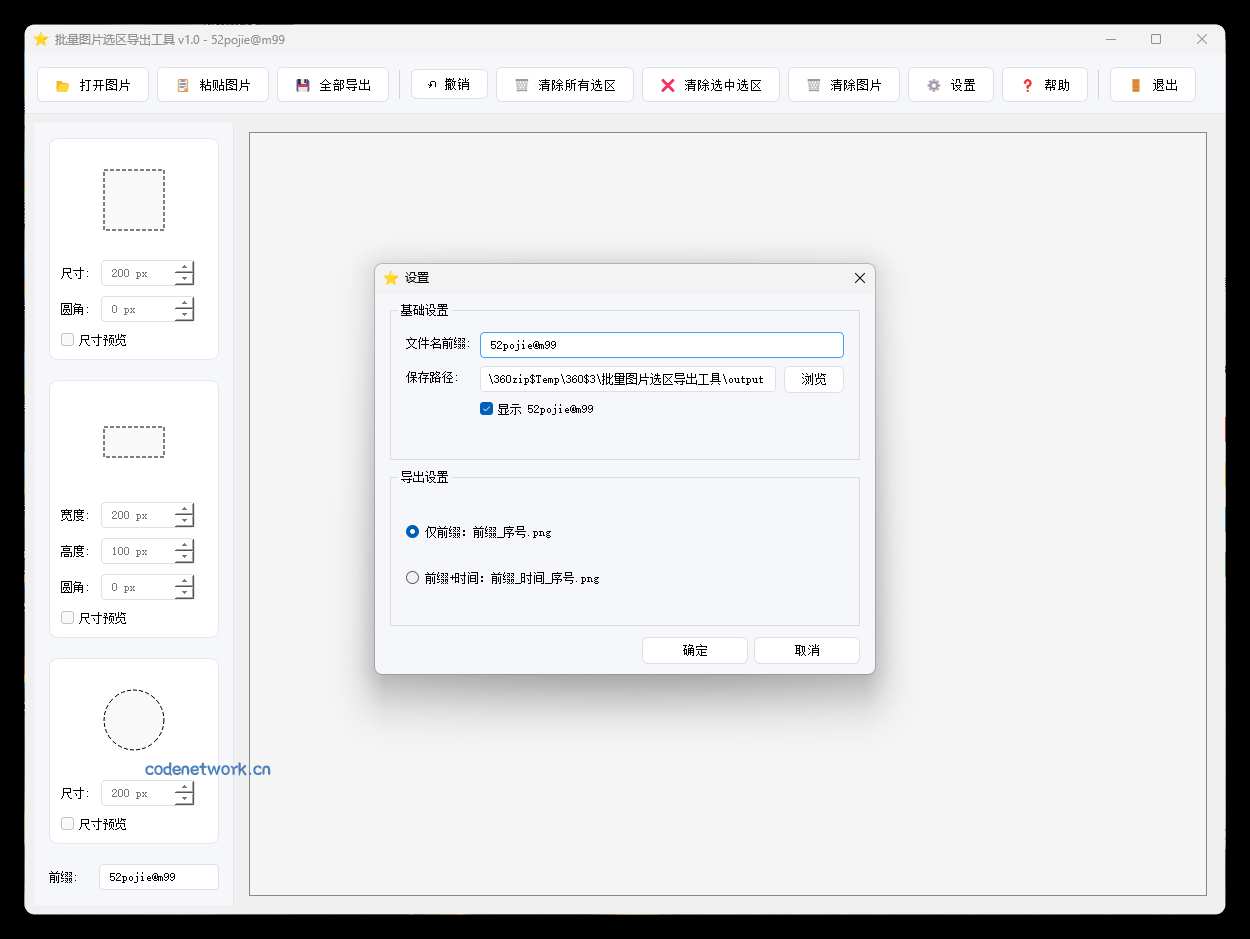This screenshot has height=939, width=1250.
Task: Close the 设置 dialog with X
Action: [859, 278]
